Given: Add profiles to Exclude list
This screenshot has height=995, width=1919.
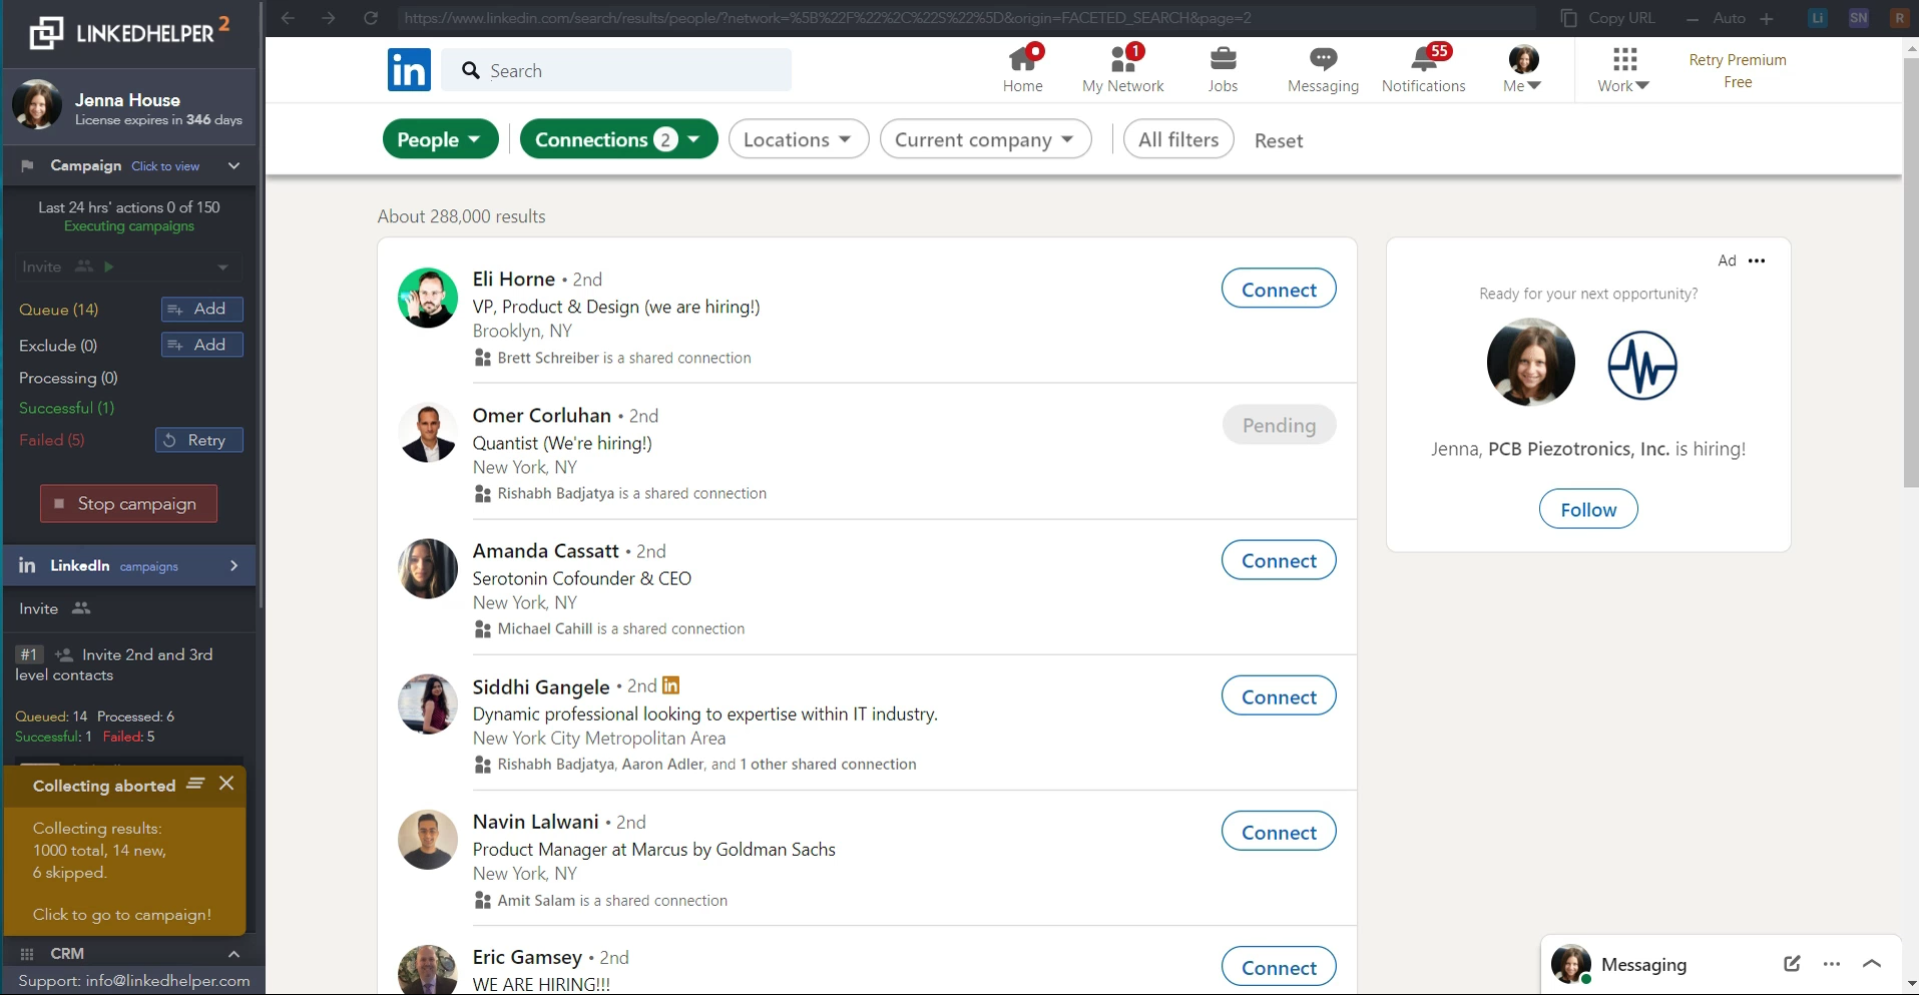Looking at the screenshot, I should (x=202, y=345).
